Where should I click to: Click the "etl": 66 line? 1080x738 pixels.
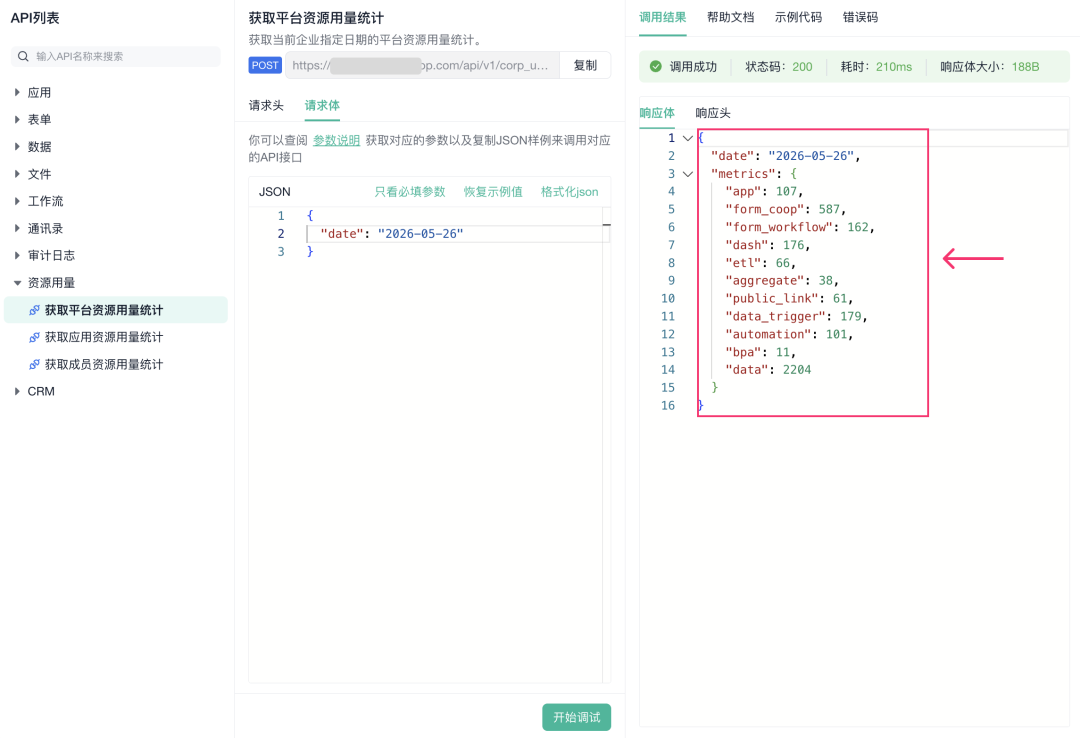pos(760,263)
